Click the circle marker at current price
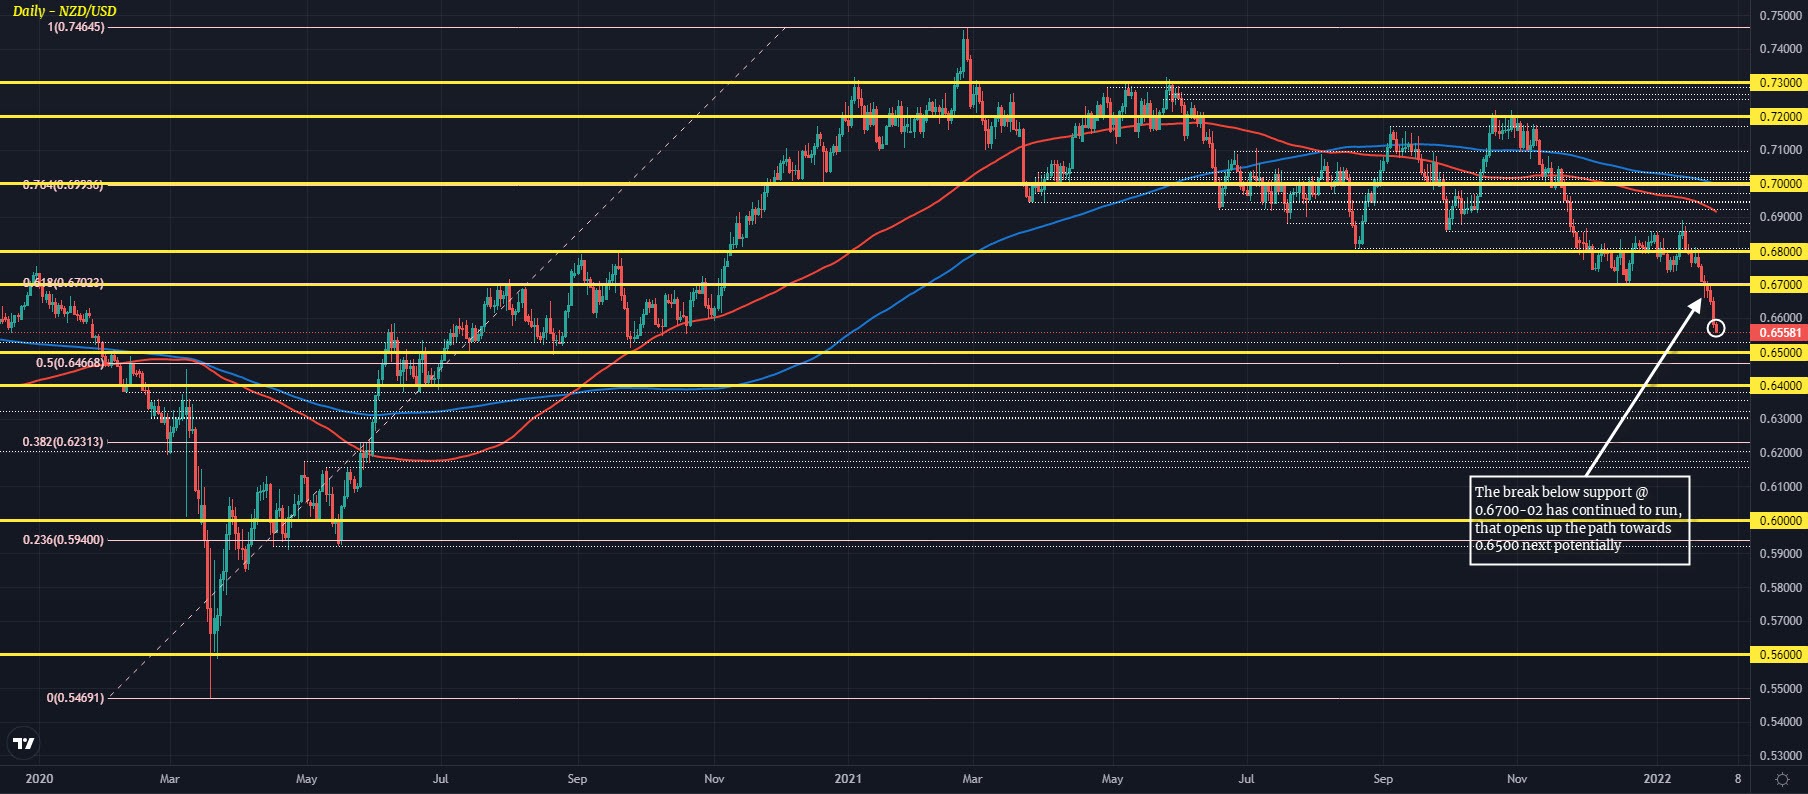The height and width of the screenshot is (794, 1808). pyautogui.click(x=1715, y=328)
